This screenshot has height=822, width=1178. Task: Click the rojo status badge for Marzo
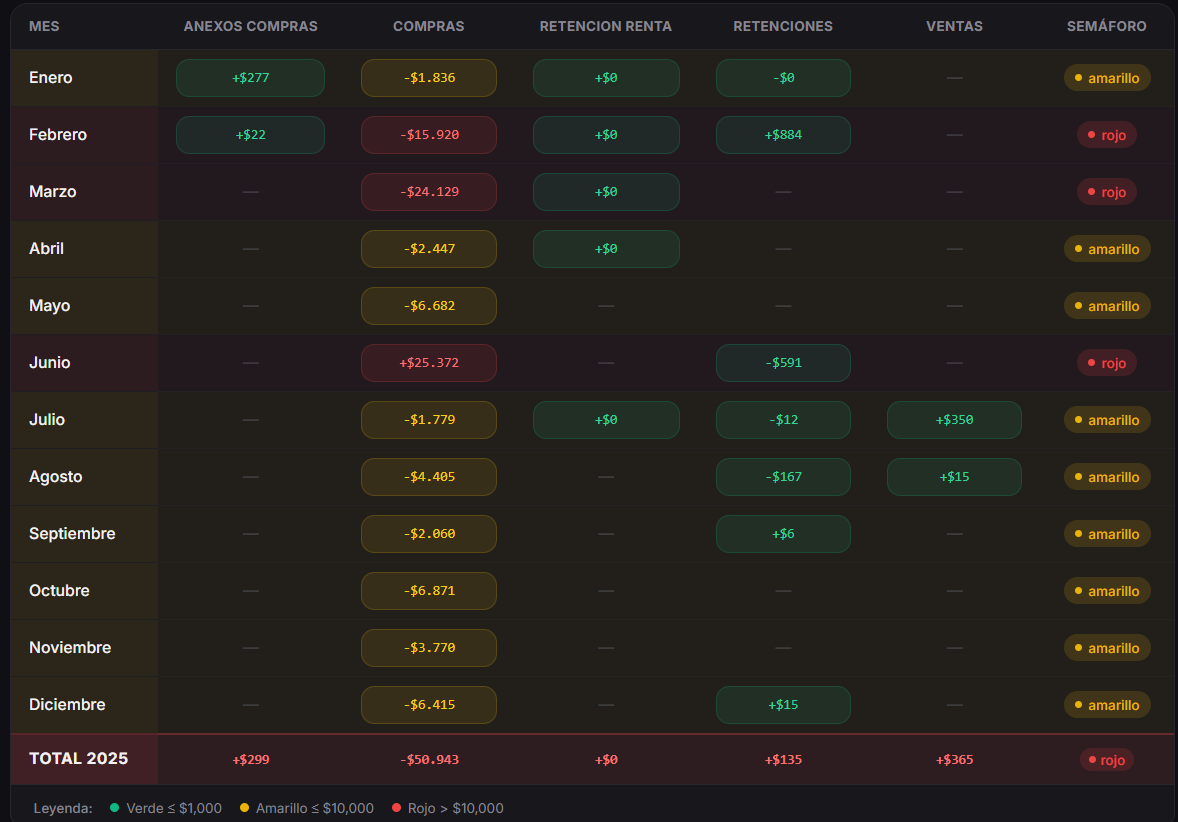[x=1106, y=192]
